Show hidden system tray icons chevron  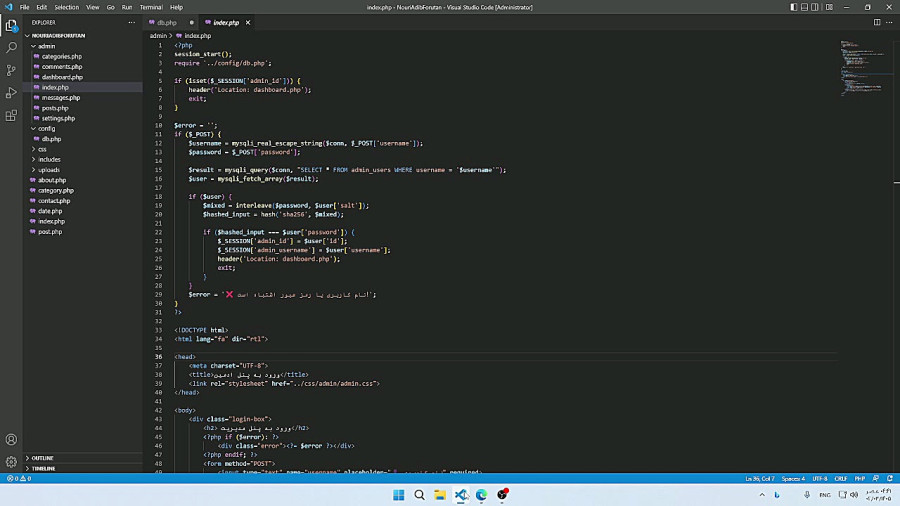[762, 495]
